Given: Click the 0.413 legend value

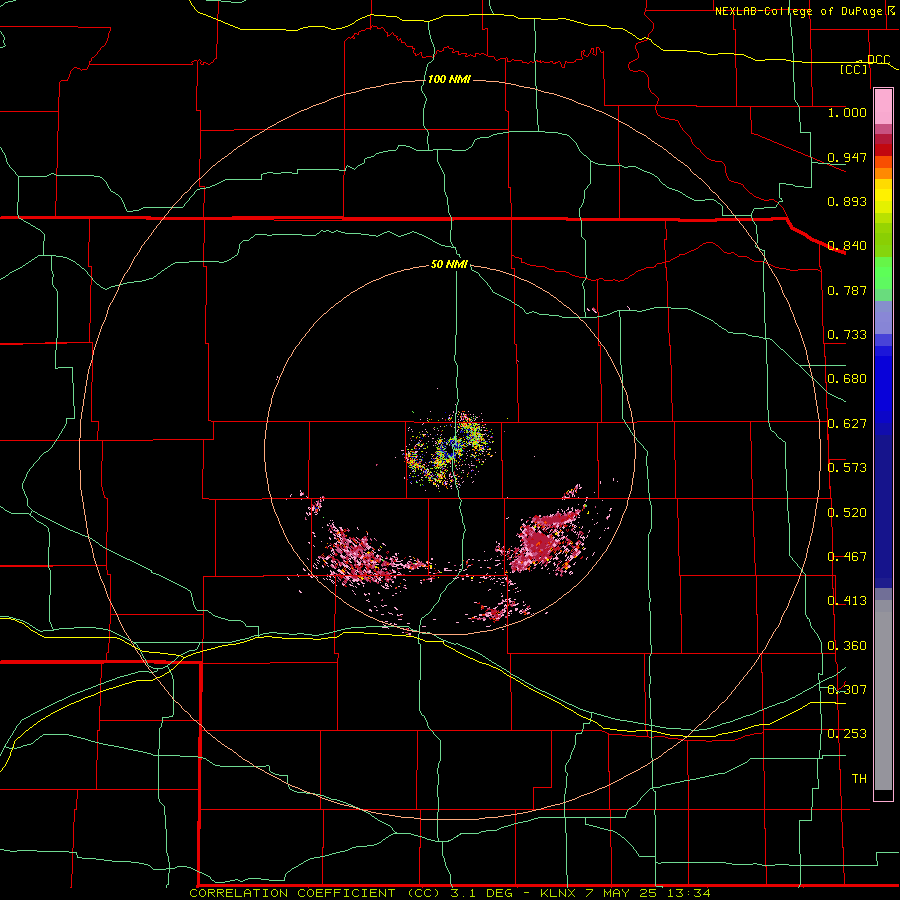Looking at the screenshot, I should [847, 601].
